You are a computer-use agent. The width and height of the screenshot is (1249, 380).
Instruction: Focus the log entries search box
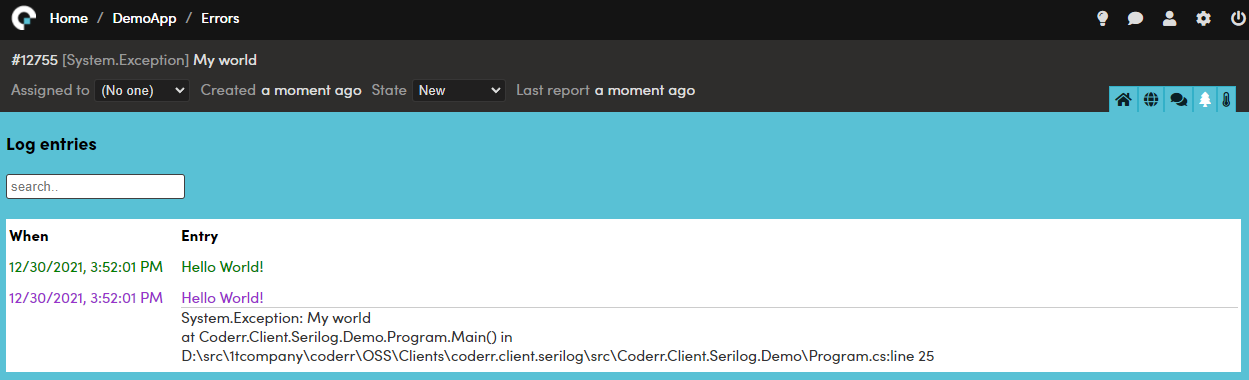tap(96, 186)
